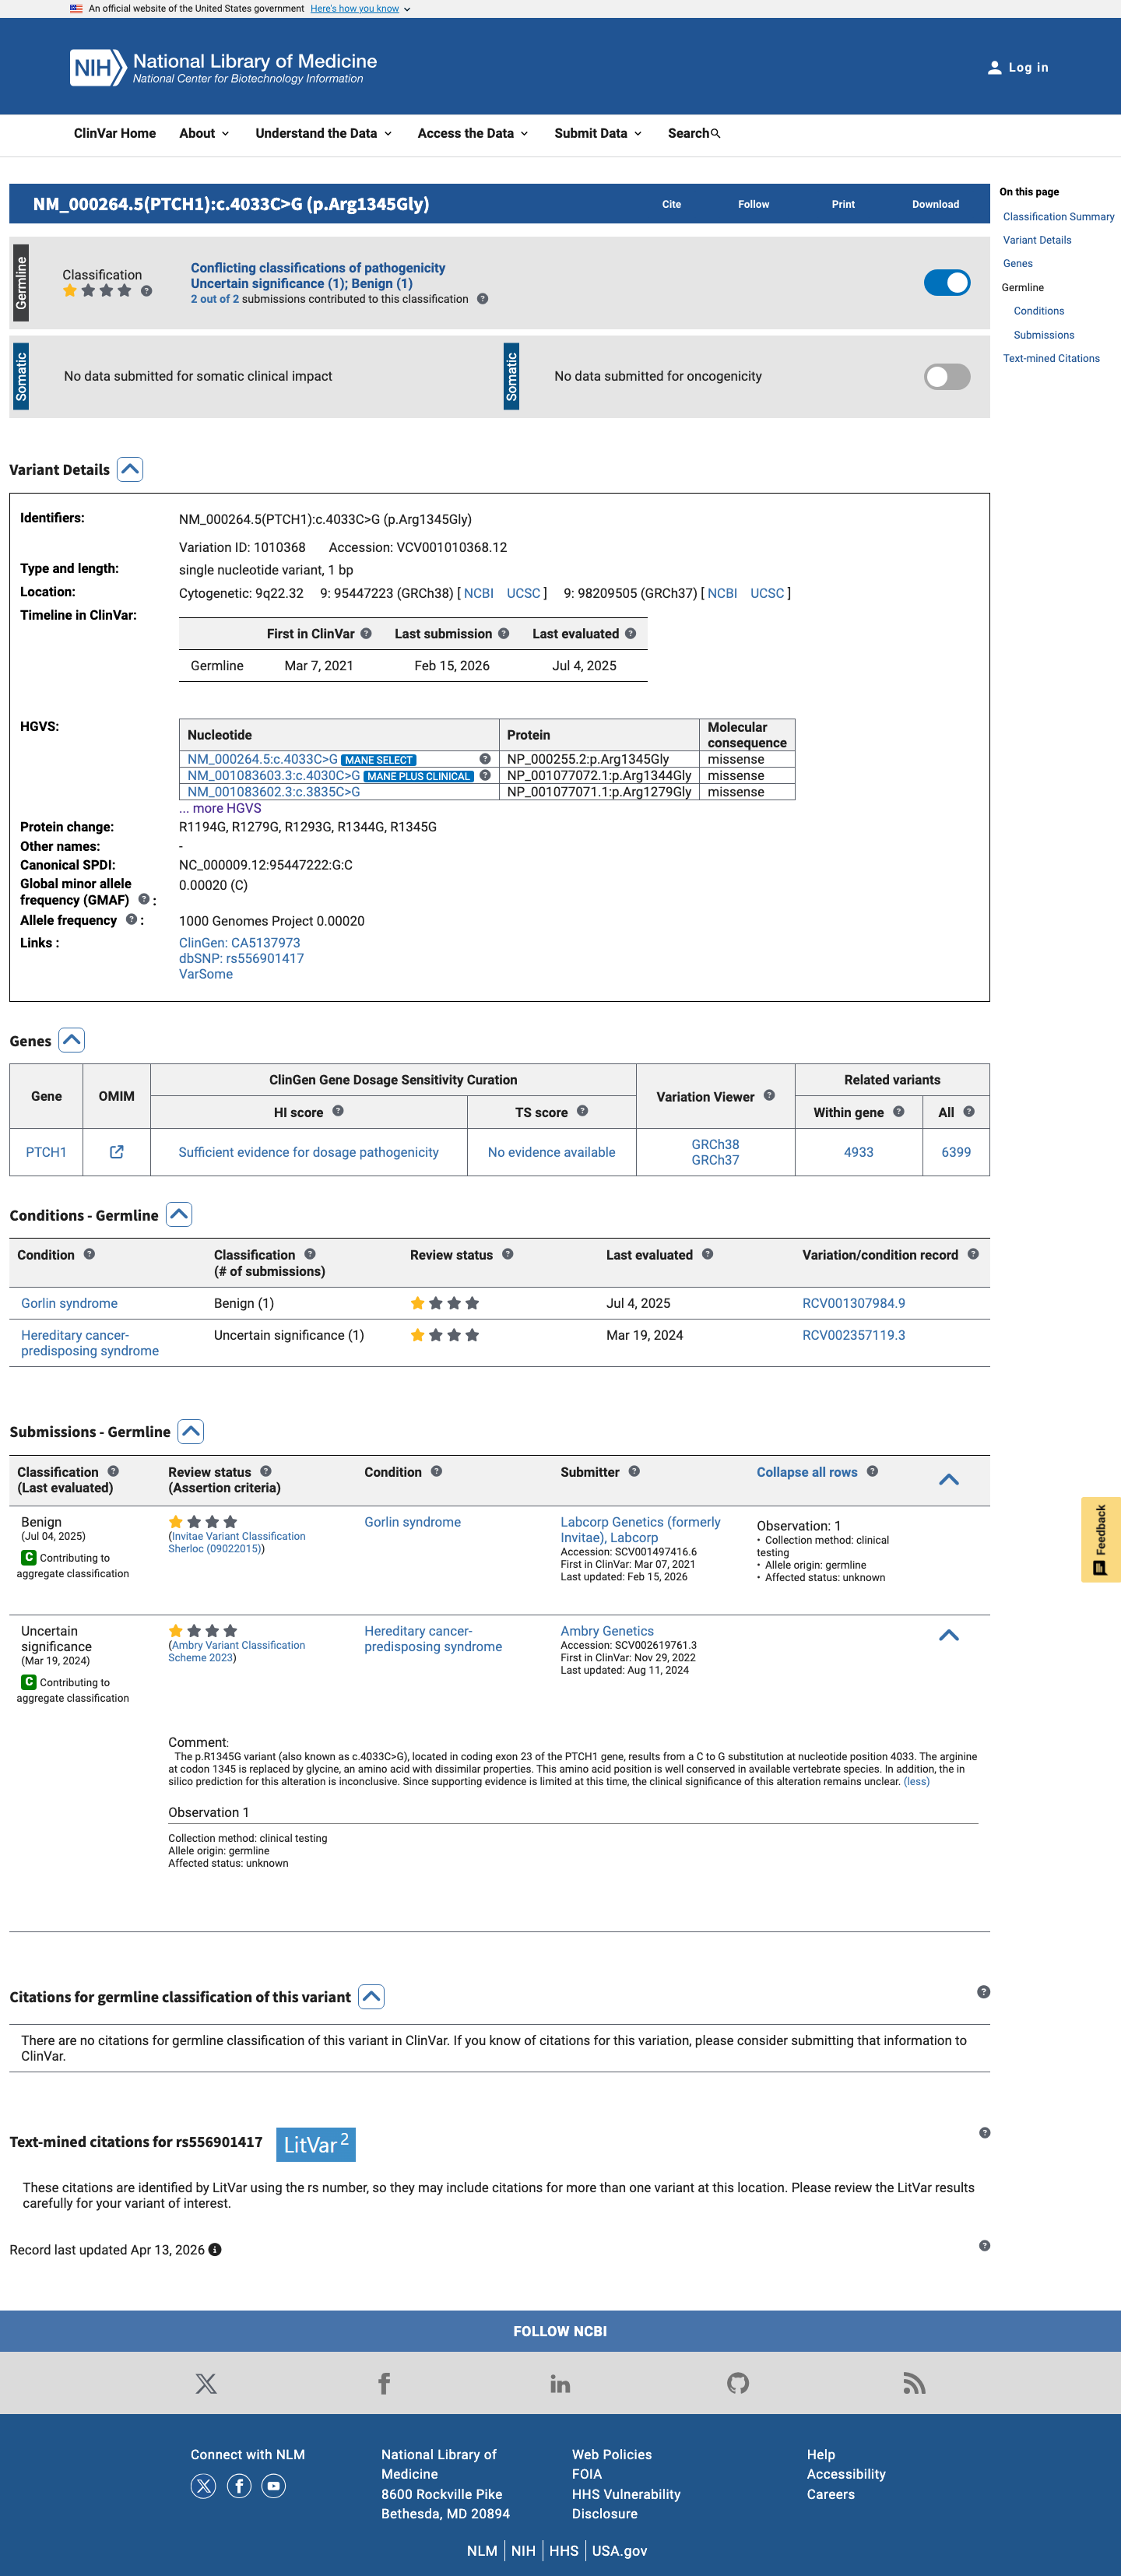1121x2576 pixels.
Task: Click Cite in the variant title bar
Action: [672, 204]
